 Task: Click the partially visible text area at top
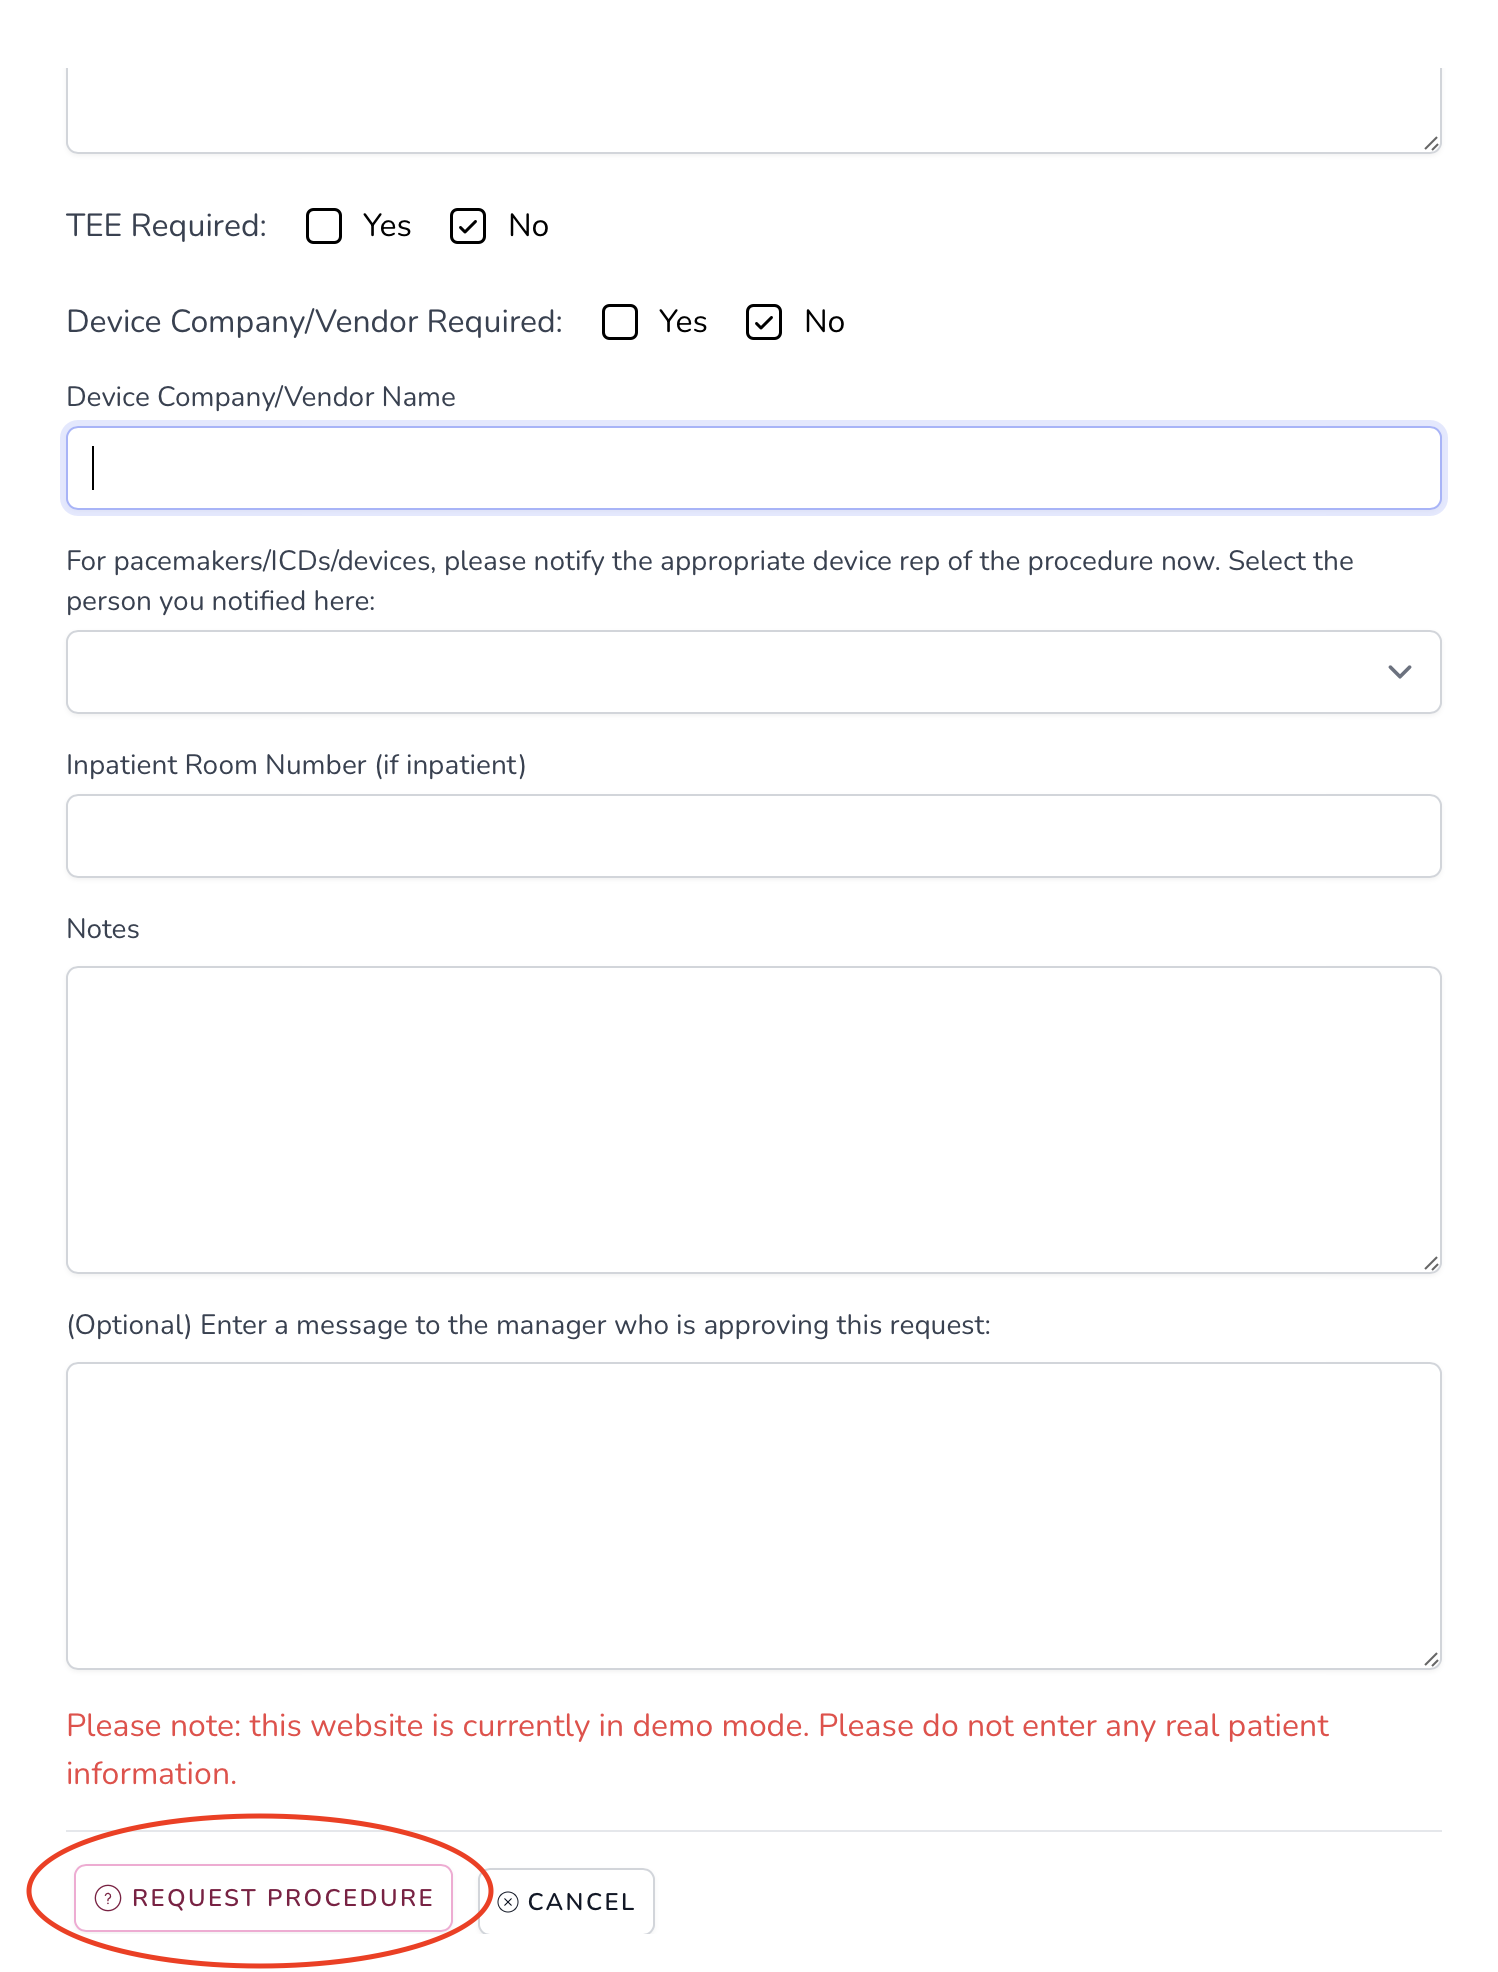(753, 110)
